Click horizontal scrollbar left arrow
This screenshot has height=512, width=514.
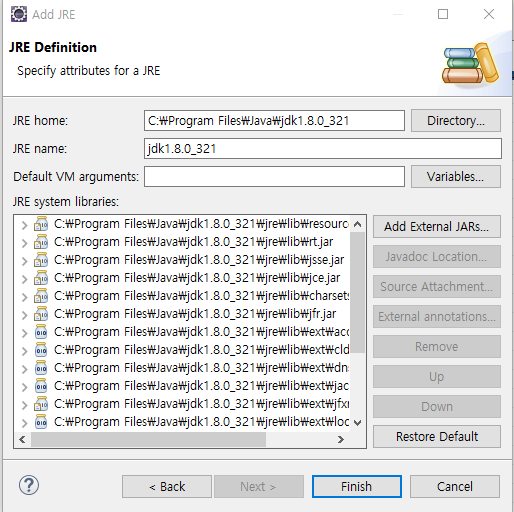tap(22, 440)
